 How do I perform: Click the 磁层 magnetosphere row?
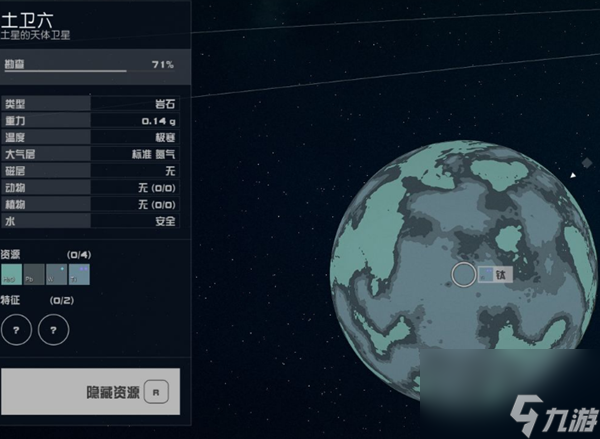90,171
